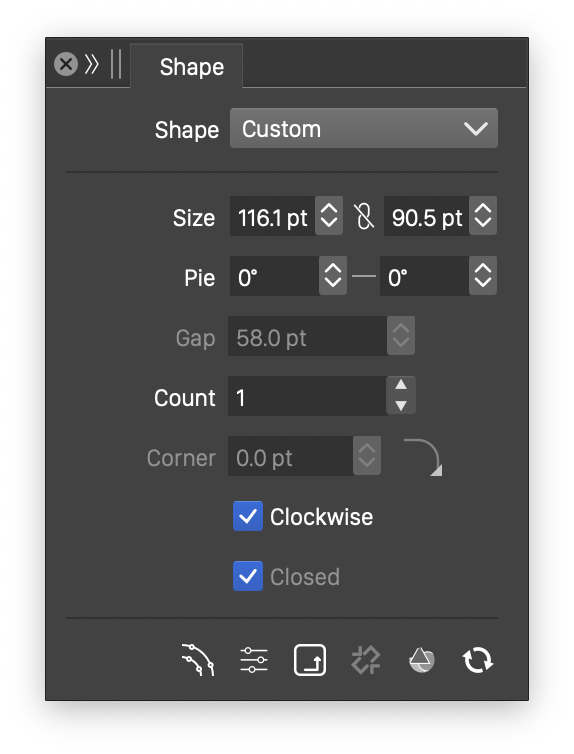The image size is (574, 754).
Task: Increase the Count value with up arrow
Action: coord(401,385)
